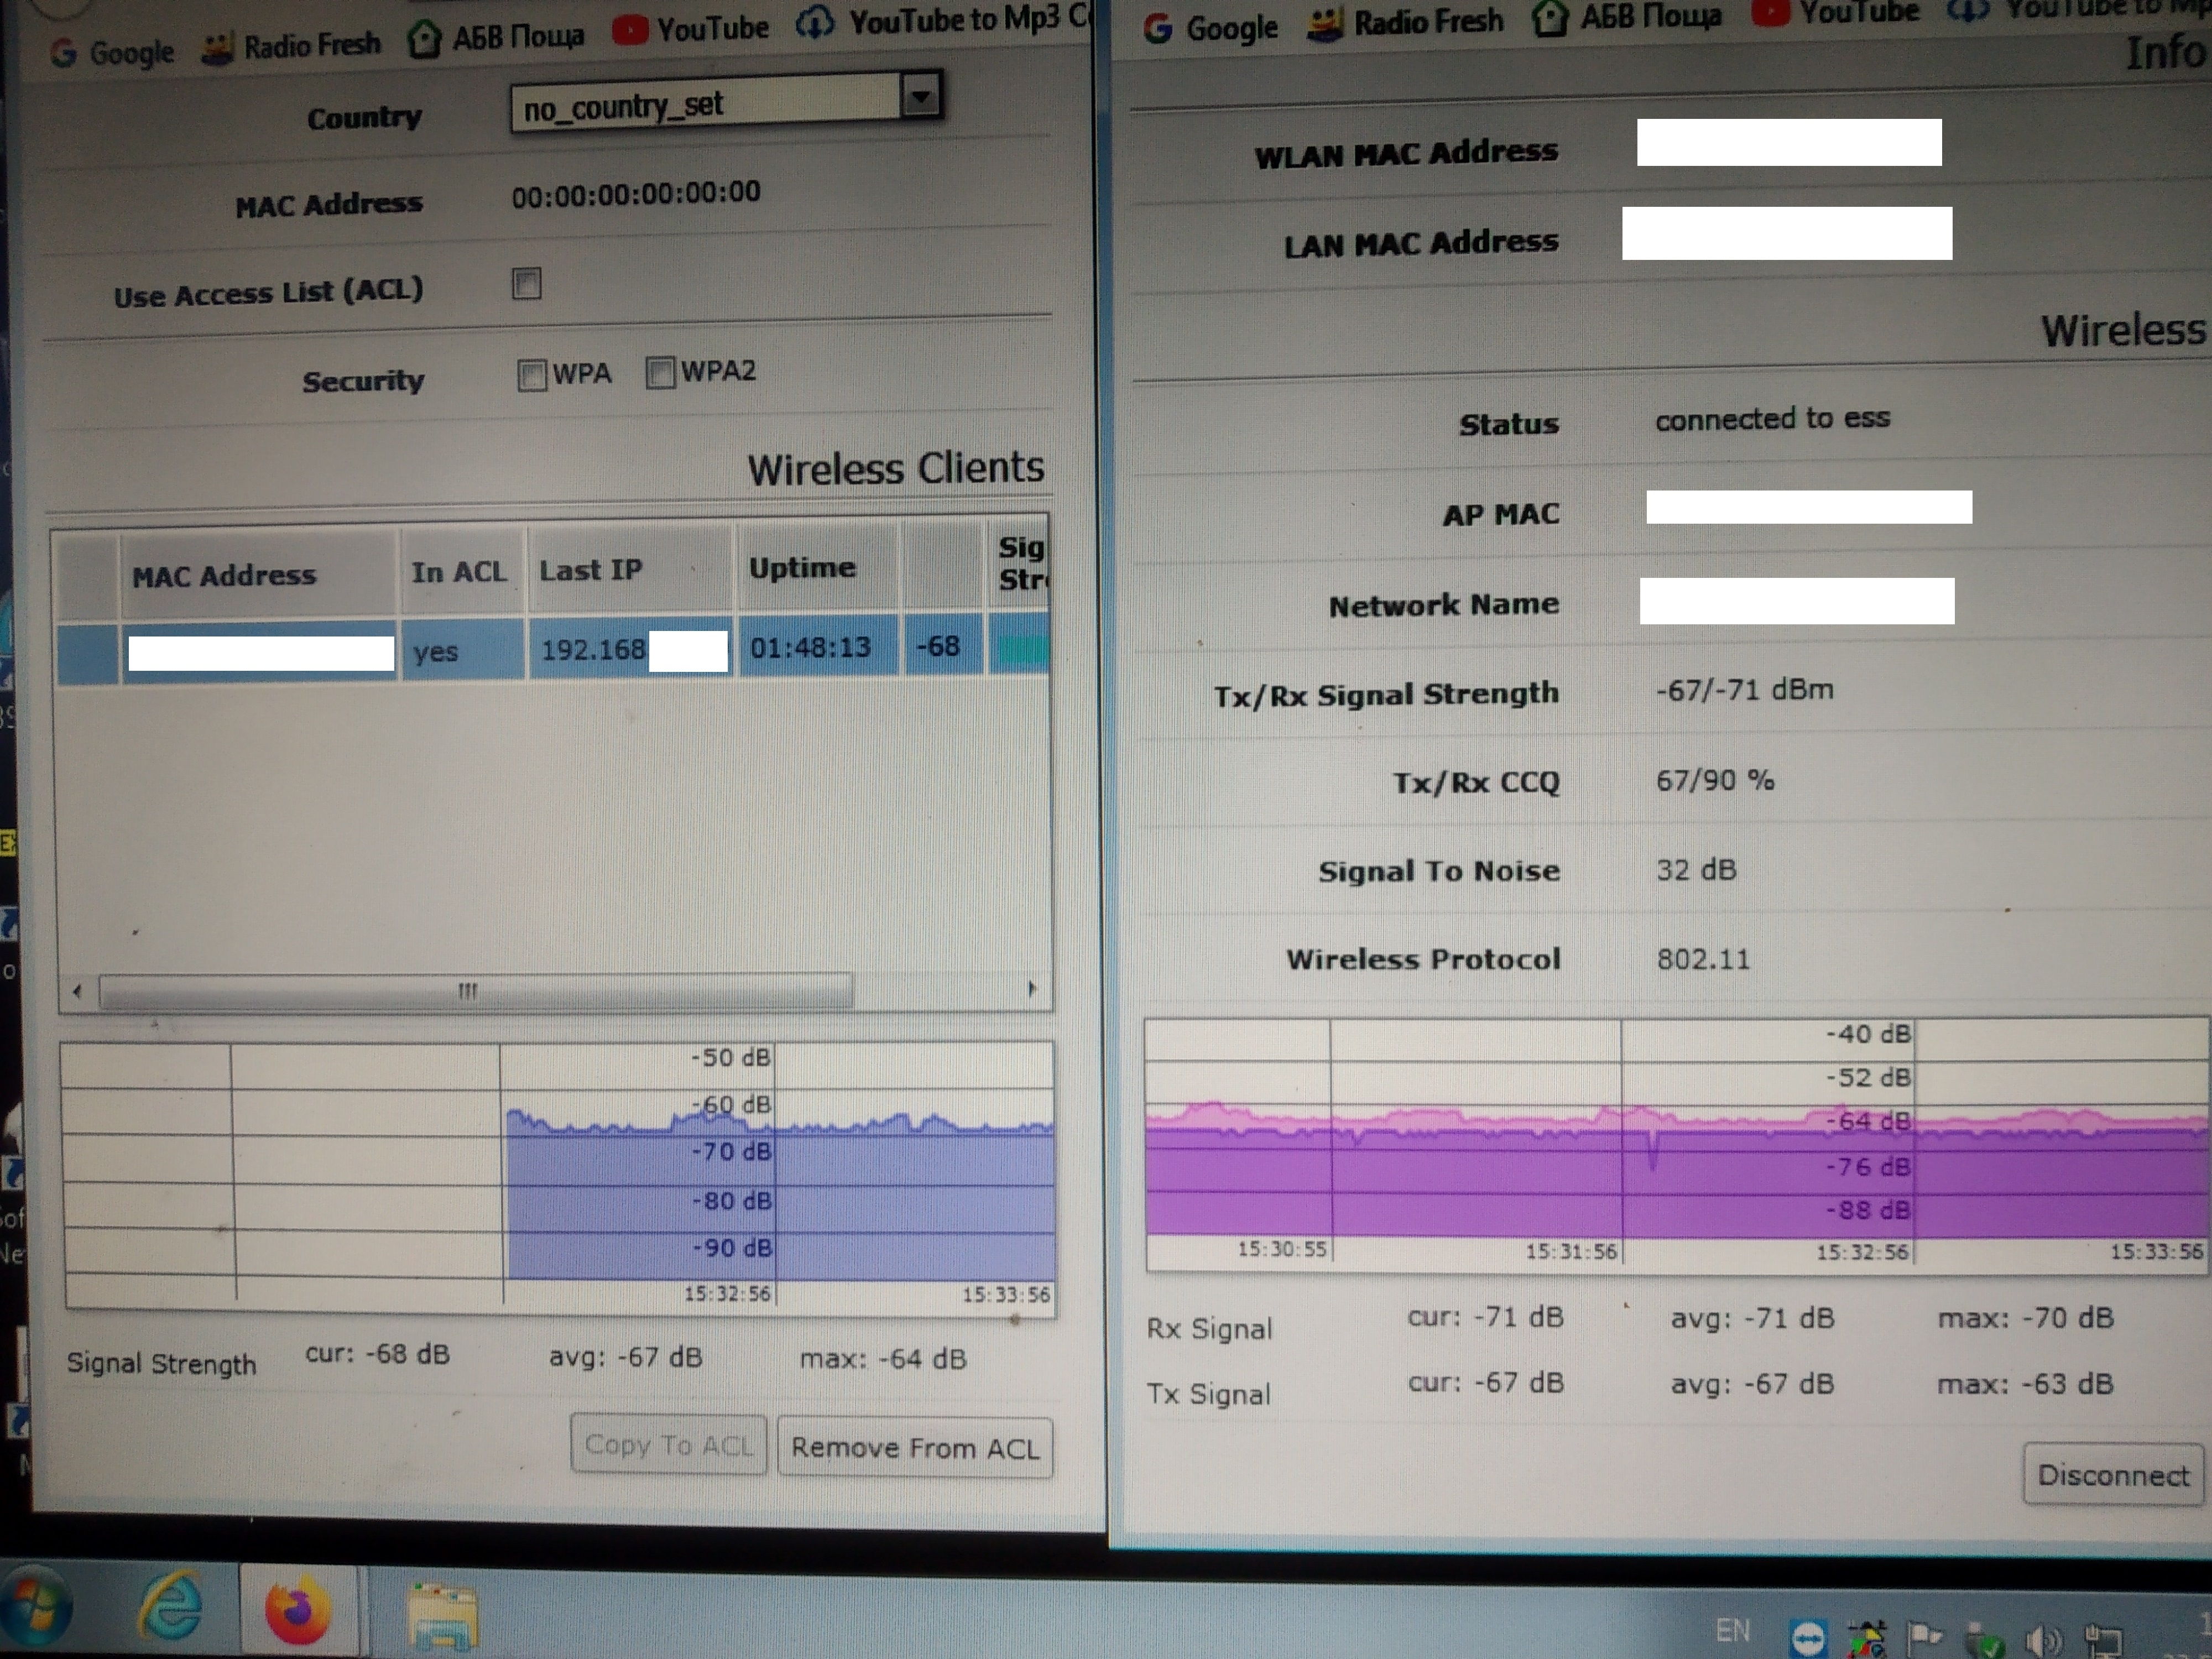Screen dimensions: 2212x1659
Task: Open Firefox from the taskbar
Action: pos(297,1611)
